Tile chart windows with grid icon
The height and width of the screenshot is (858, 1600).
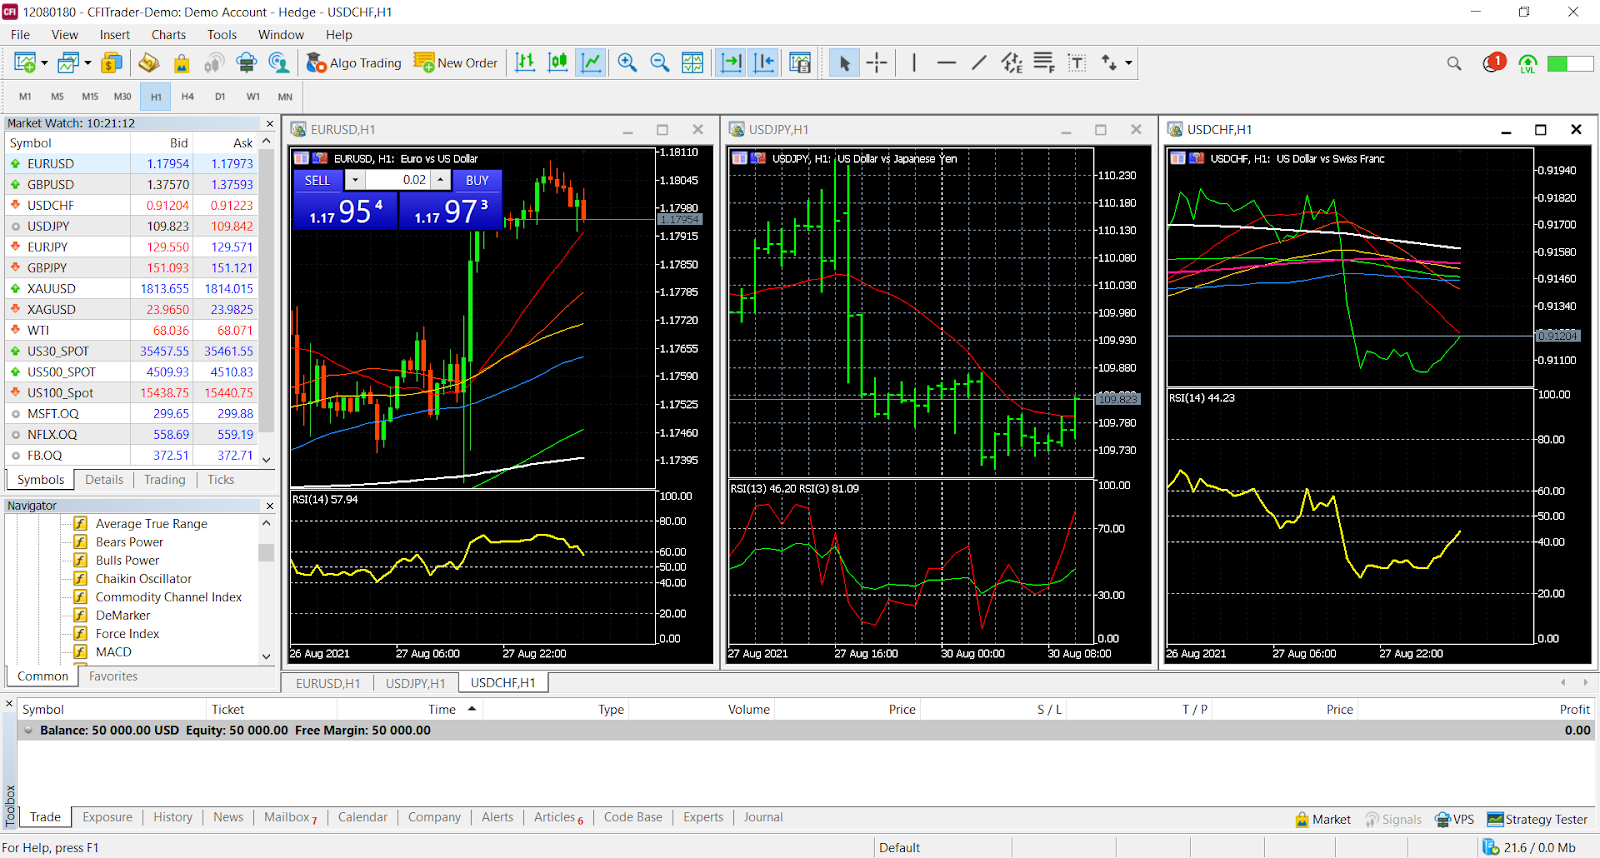692,63
